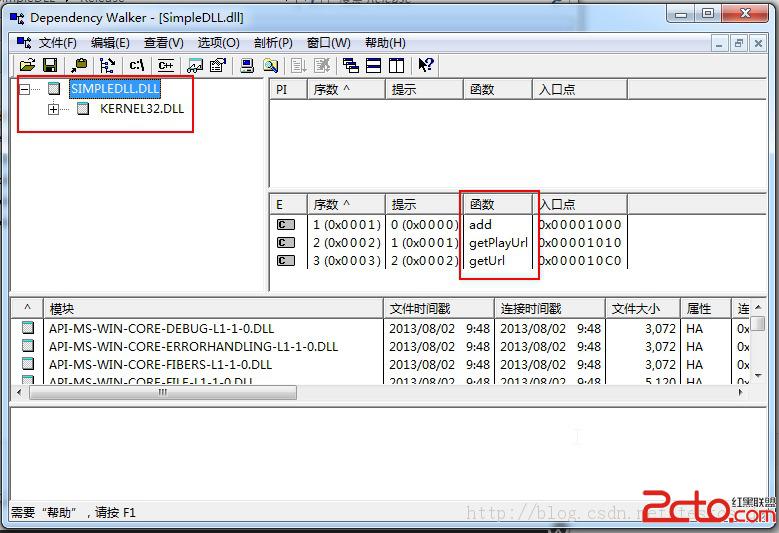Open the 选项(O) menu
Screen dimensions: 779x533
pos(219,43)
